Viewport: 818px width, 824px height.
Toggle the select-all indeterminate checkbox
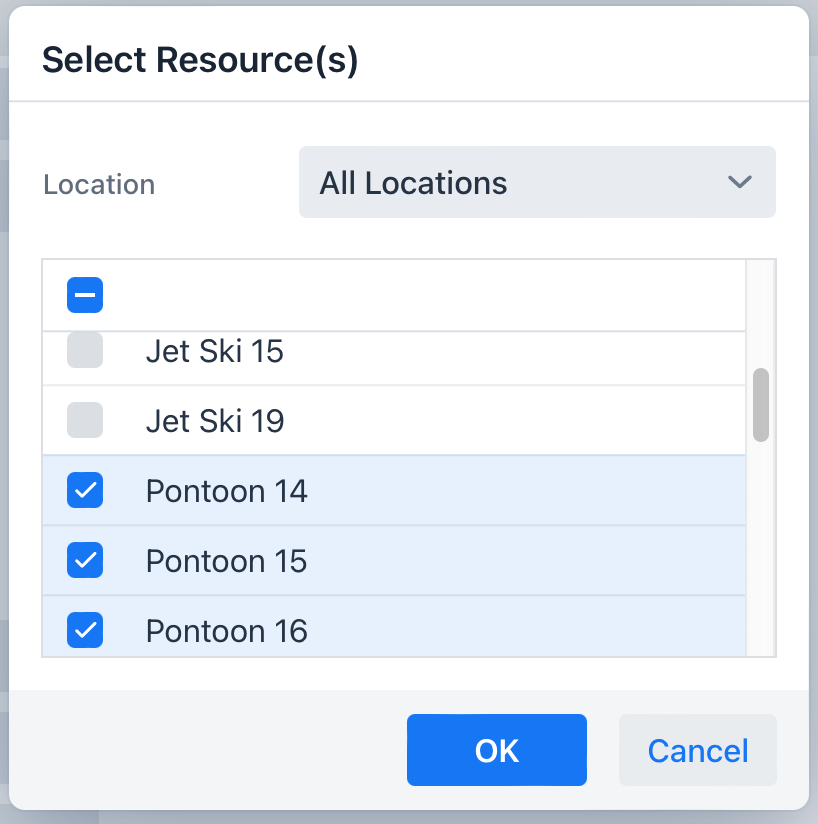coord(85,295)
